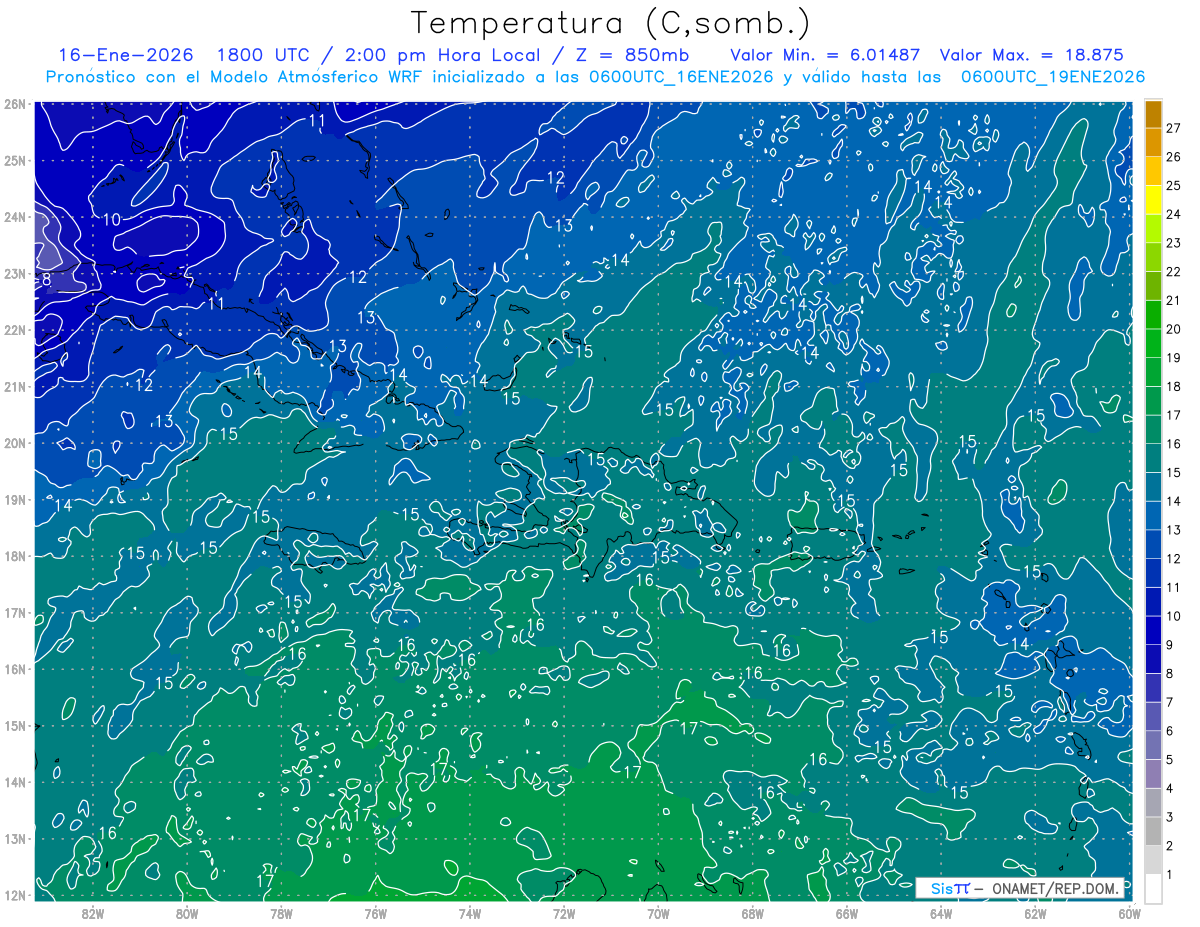Click the "18N" latitude axis label

tap(15, 555)
